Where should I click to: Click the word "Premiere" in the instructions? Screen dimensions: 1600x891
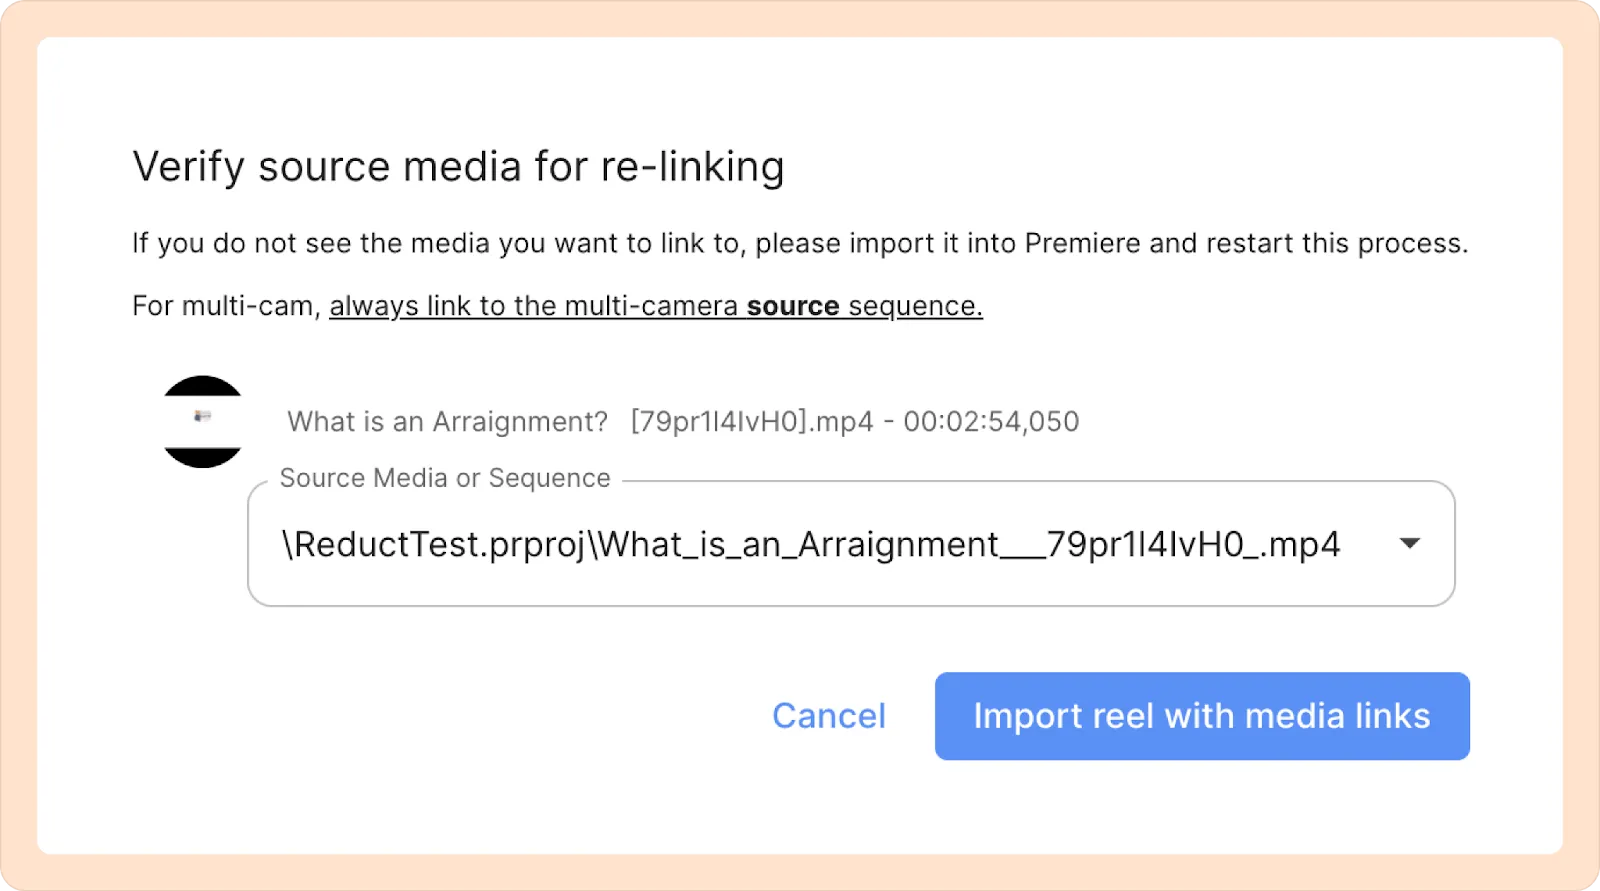click(x=1082, y=244)
